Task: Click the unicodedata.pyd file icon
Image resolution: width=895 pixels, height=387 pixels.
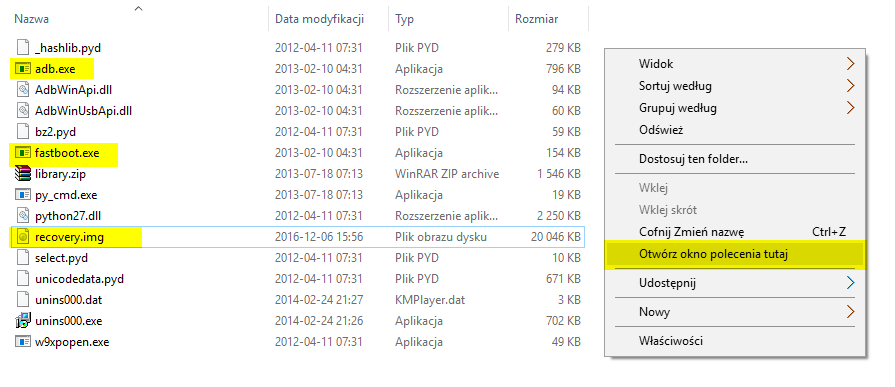Action: pyautogui.click(x=23, y=279)
